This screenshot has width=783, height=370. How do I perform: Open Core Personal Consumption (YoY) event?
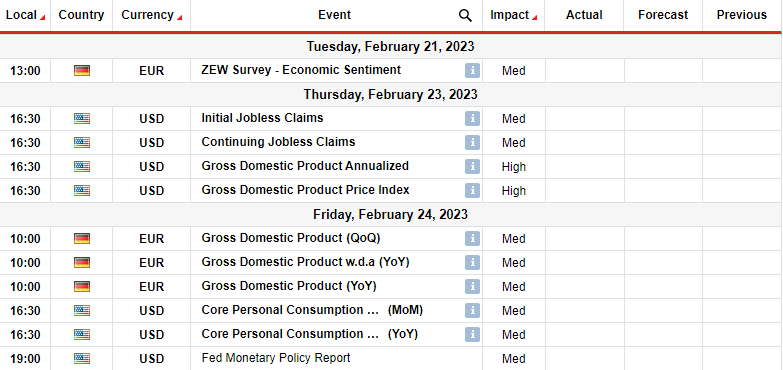(310, 334)
